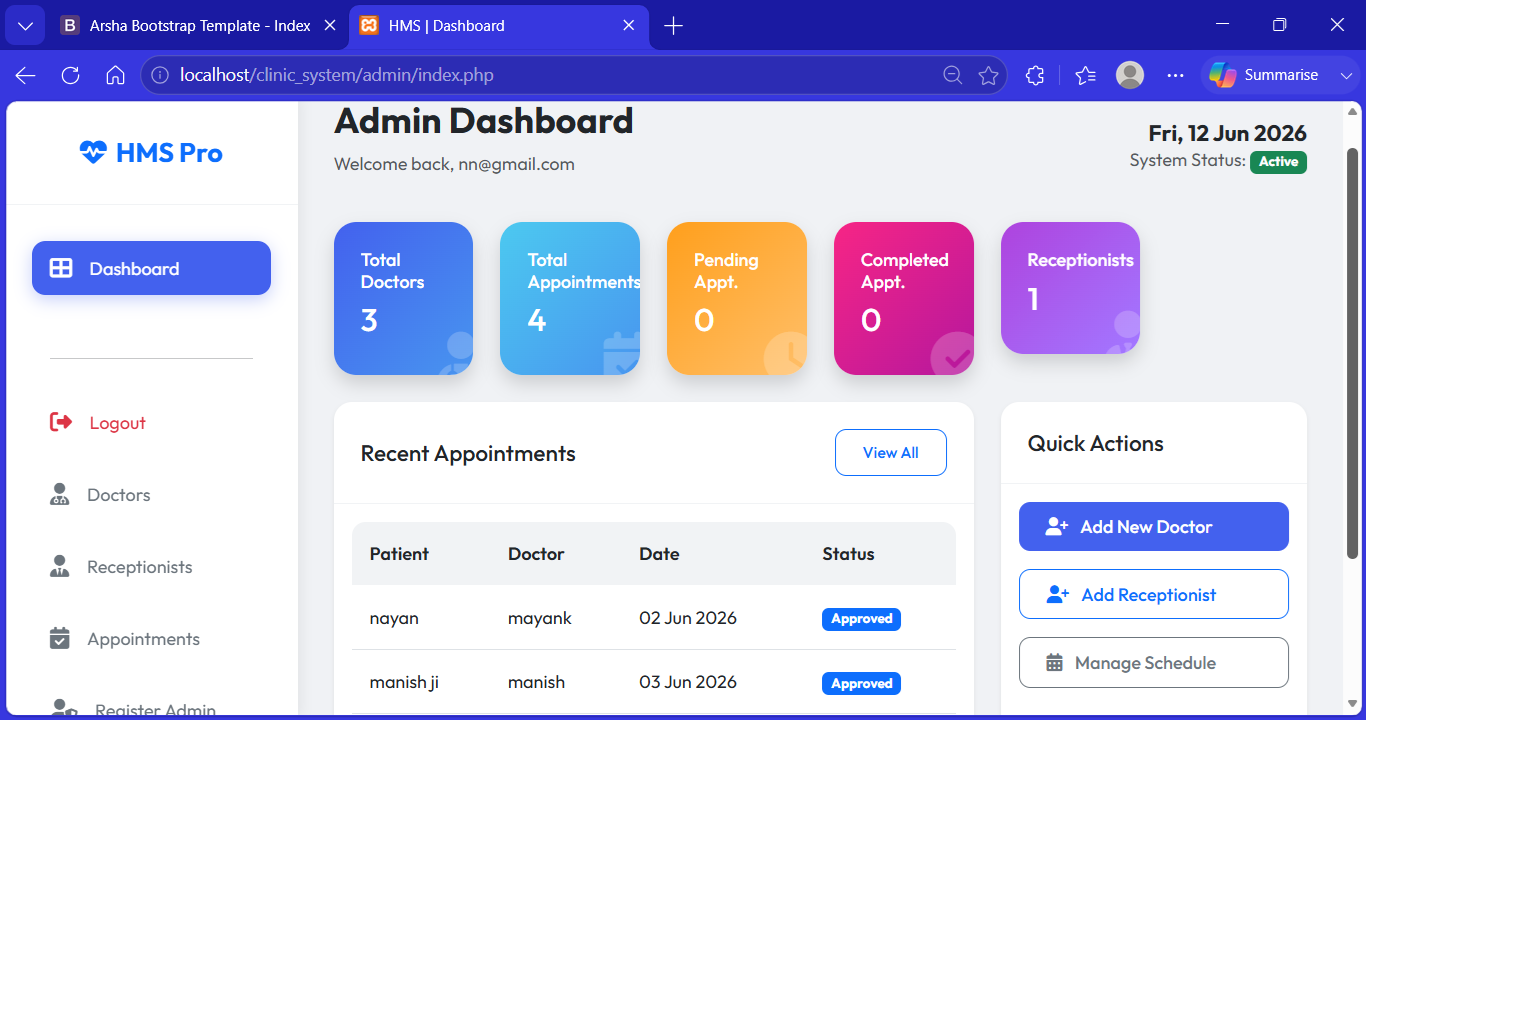Close the HMS Dashboard tab

click(628, 26)
